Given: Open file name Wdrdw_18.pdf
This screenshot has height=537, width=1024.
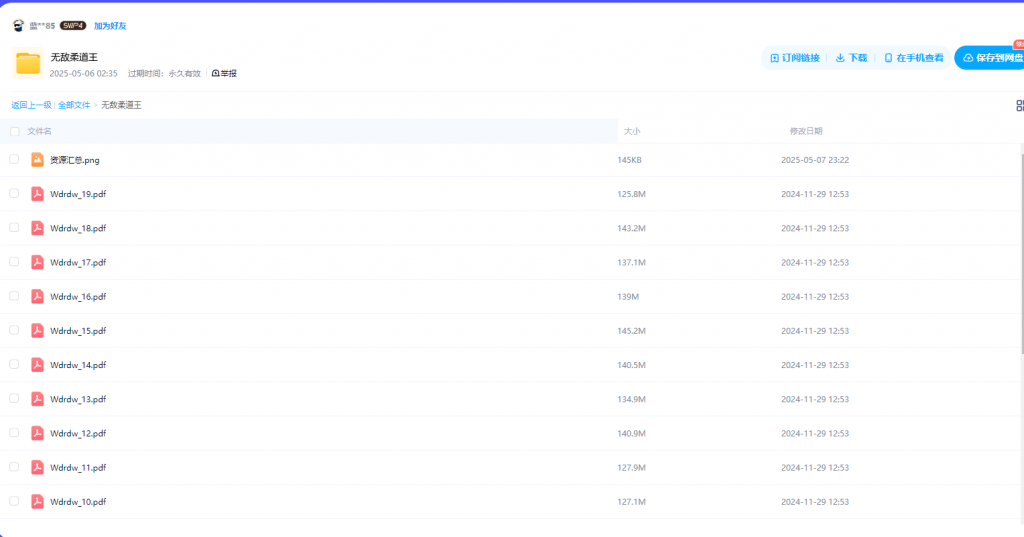Looking at the screenshot, I should 78,228.
